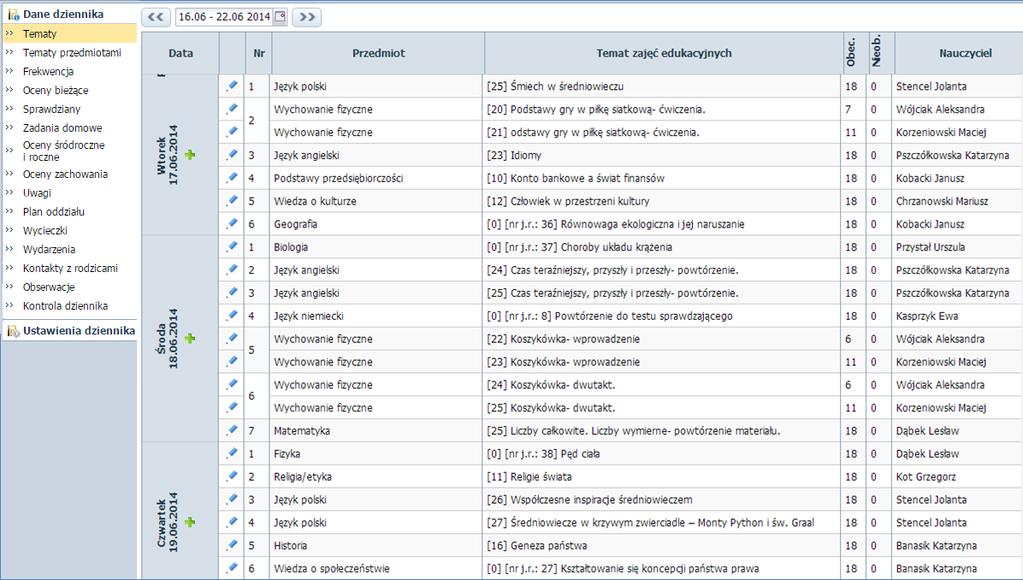Click teacher name Chrzanowski Mariusz

point(941,201)
